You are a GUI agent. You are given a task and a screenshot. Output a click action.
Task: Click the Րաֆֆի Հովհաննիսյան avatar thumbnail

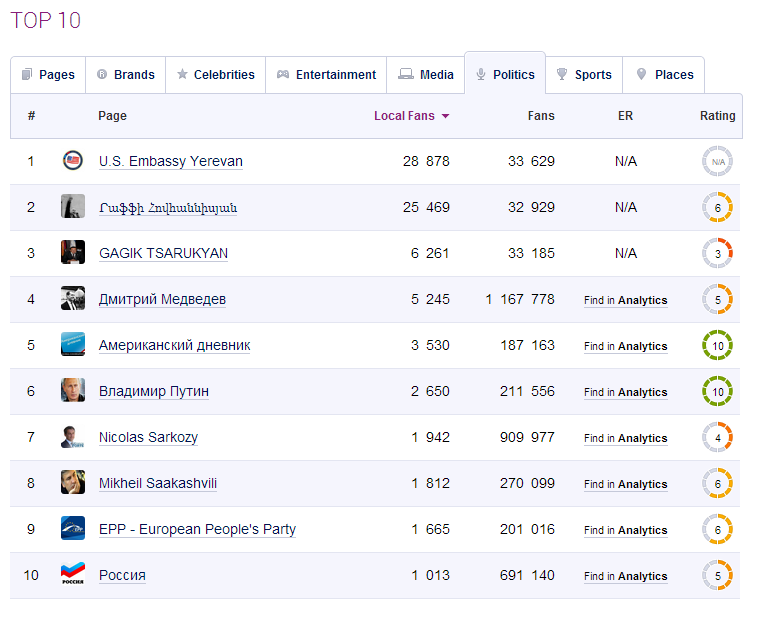(73, 206)
